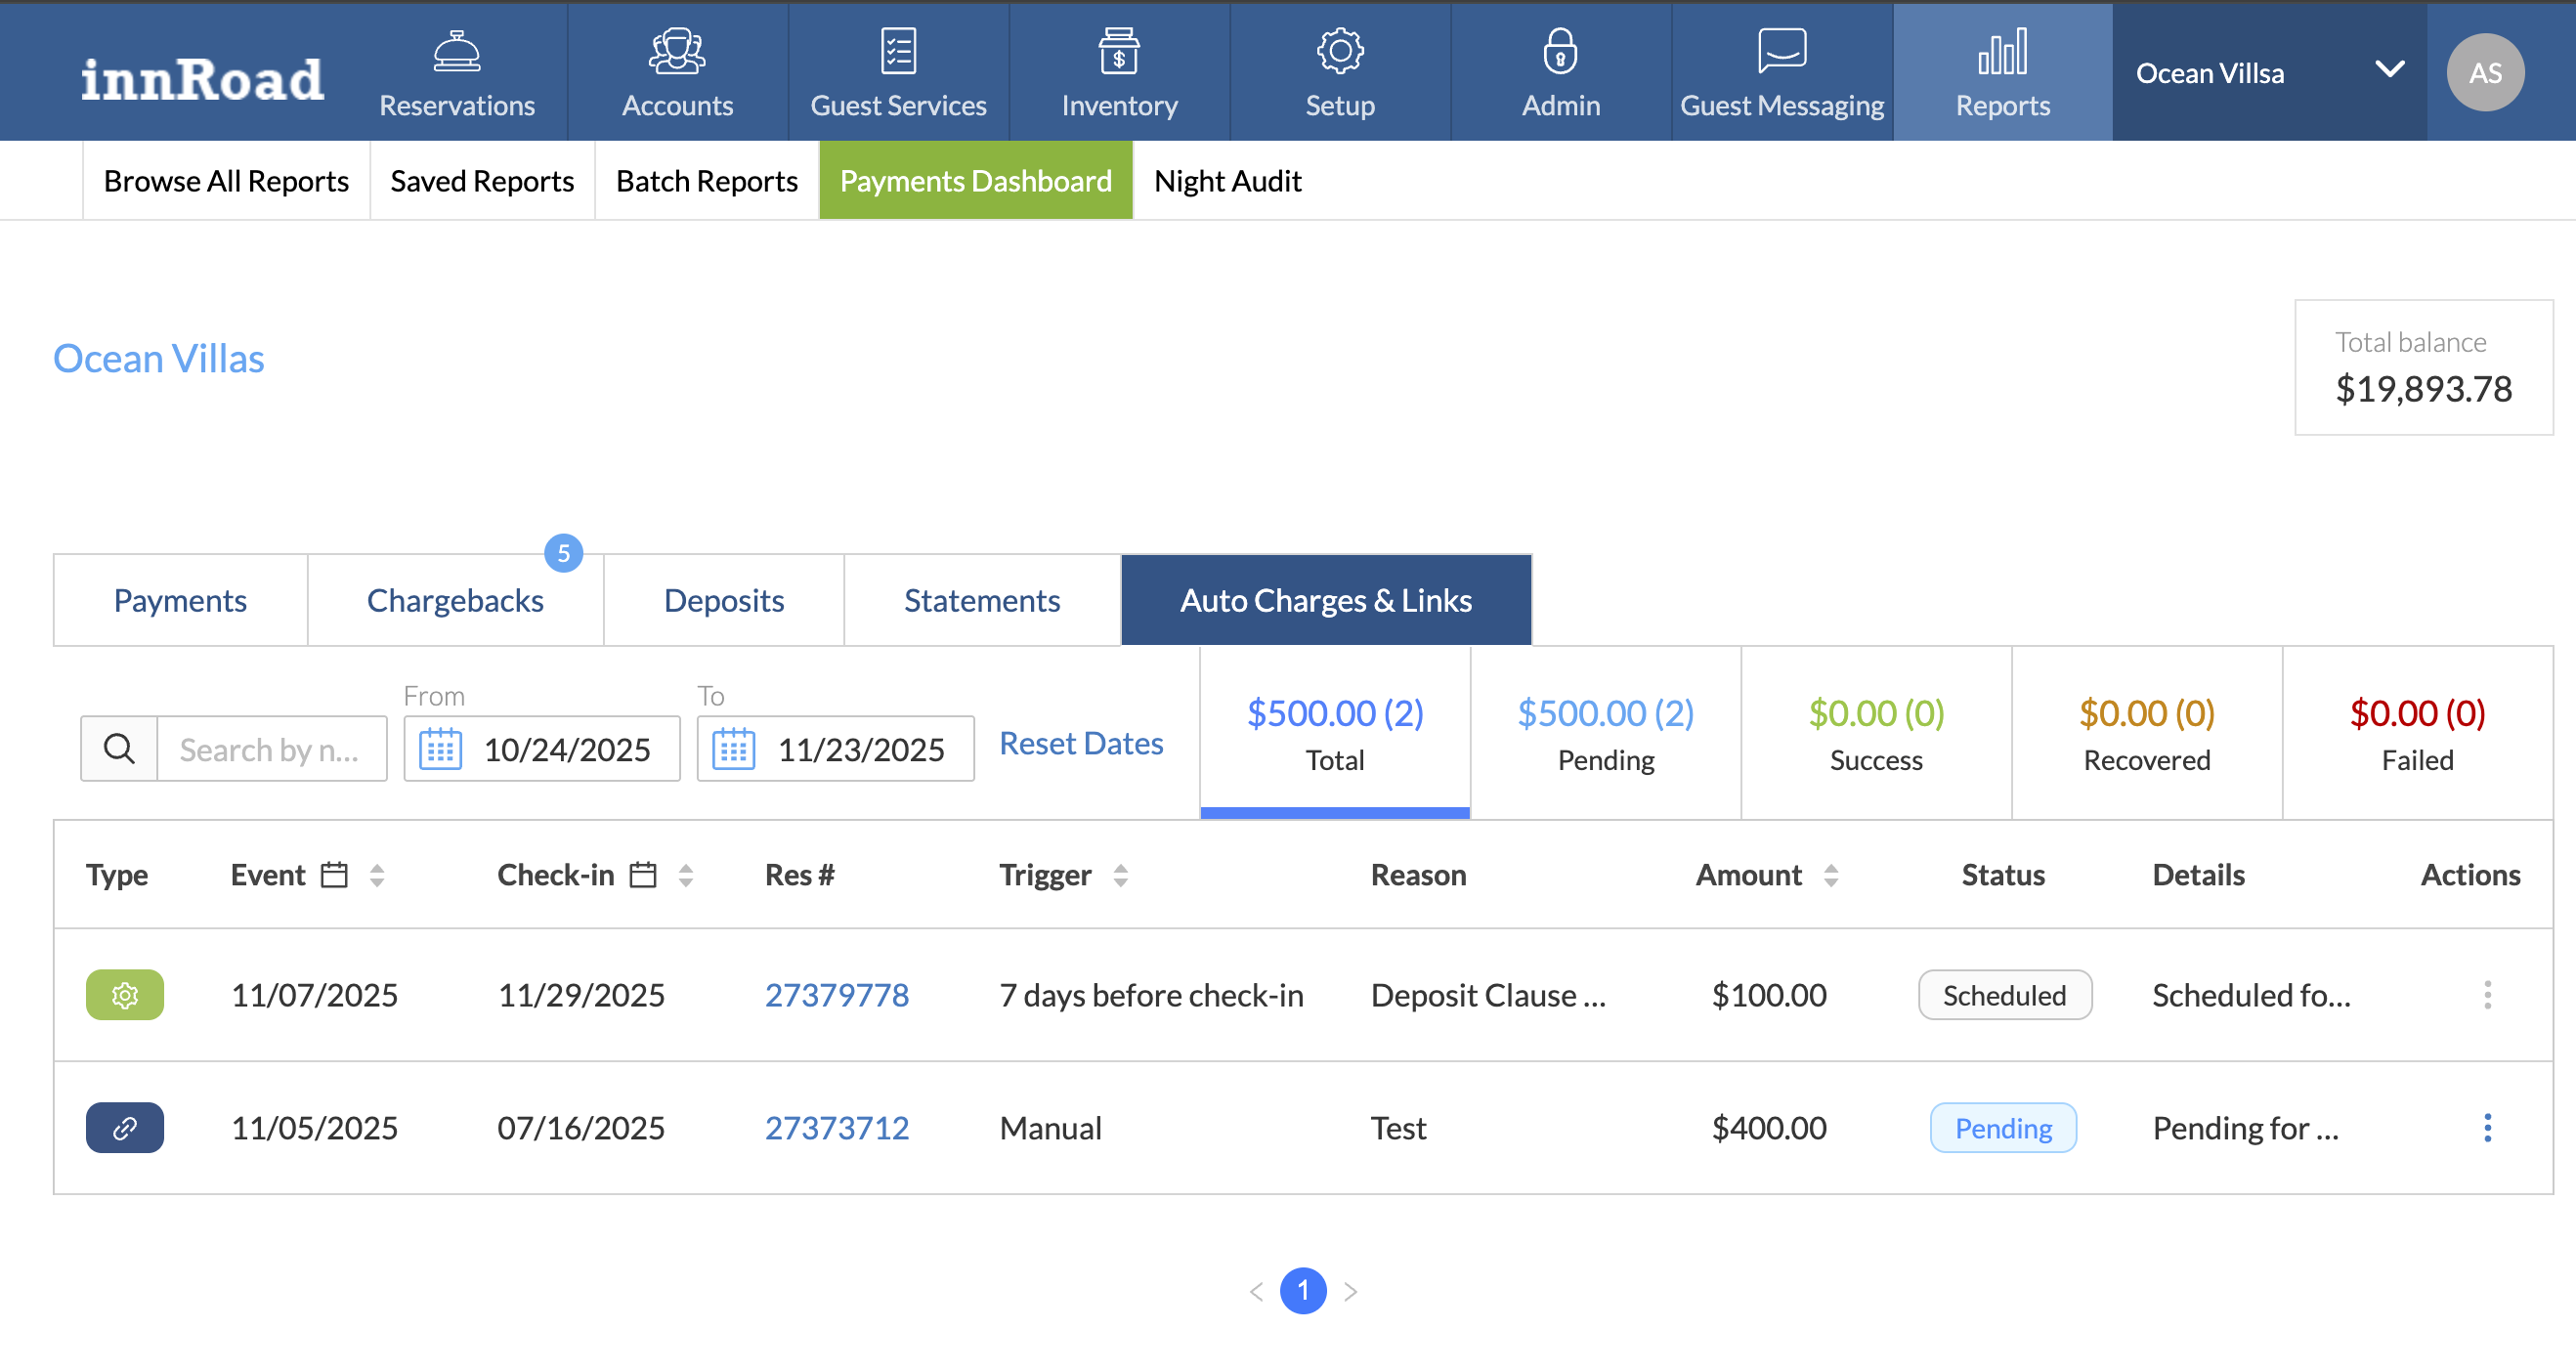
Task: Open the Reservations bell icon
Action: pyautogui.click(x=456, y=52)
